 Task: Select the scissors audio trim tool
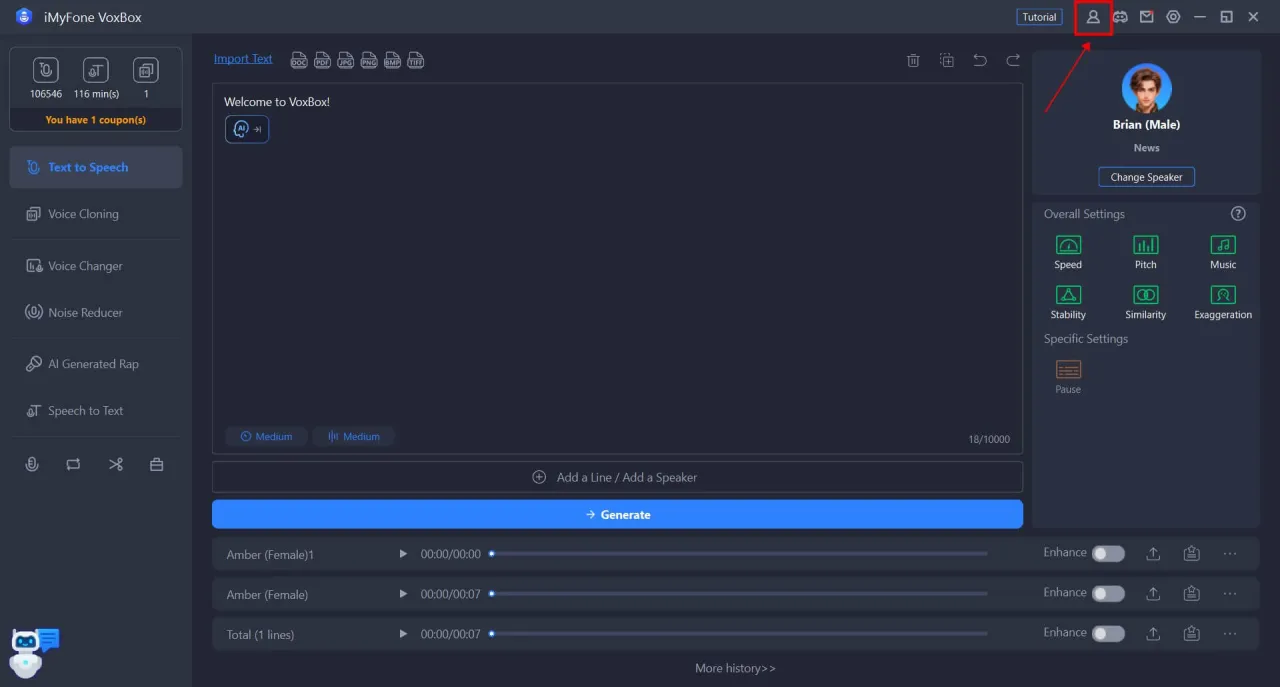pos(115,463)
